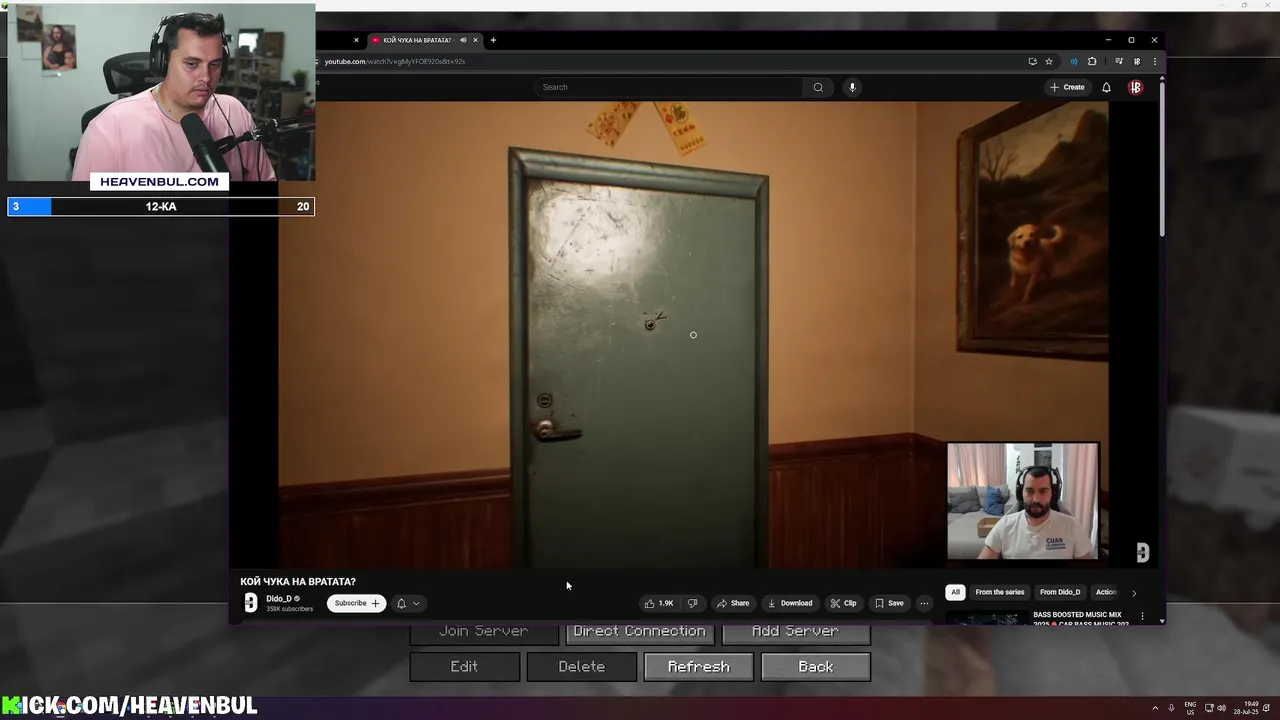Image resolution: width=1280 pixels, height=720 pixels.
Task: Show hidden system tray icons
Action: tap(1155, 708)
